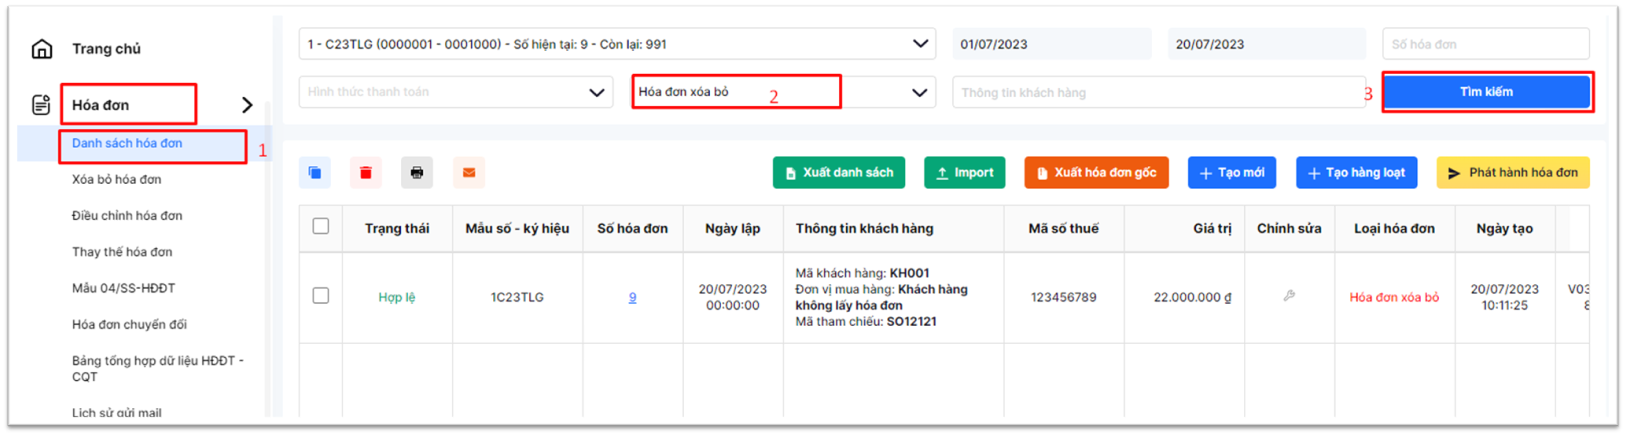Open Danh sách hóa đơn menu item
1626x436 pixels.
pos(127,144)
